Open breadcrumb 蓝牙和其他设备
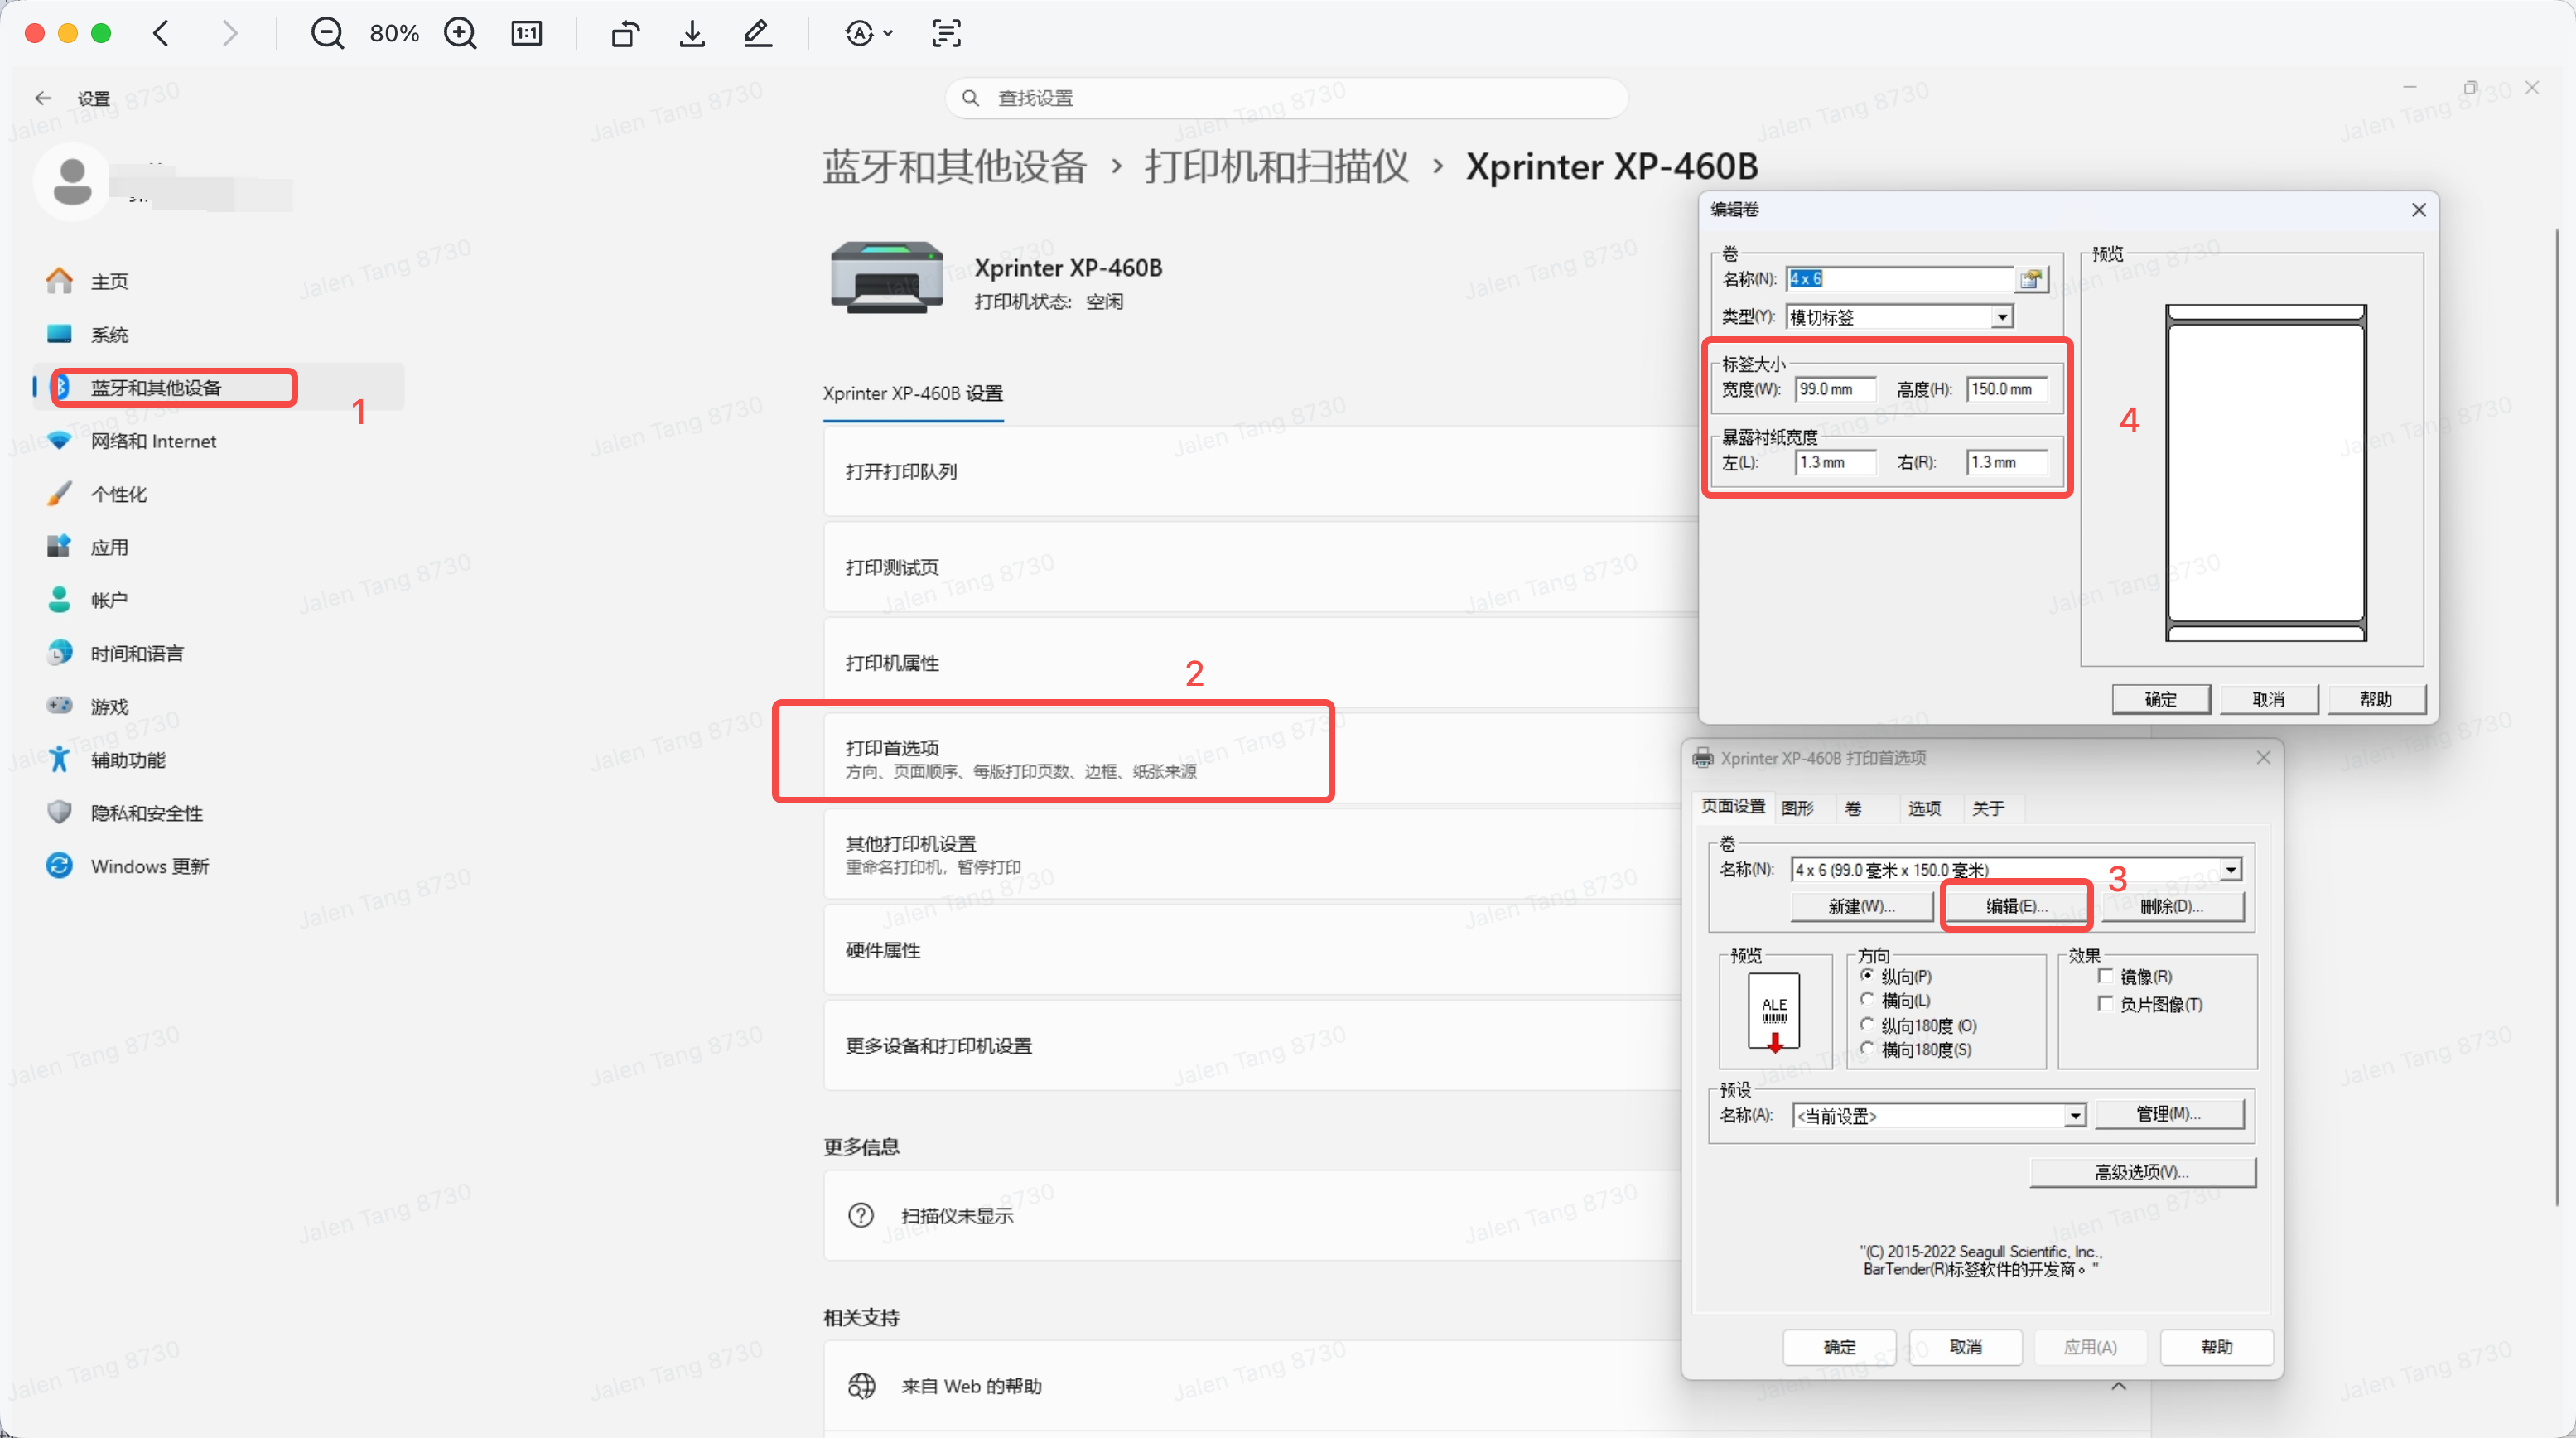Screen dimensions: 2576x1438 954,166
